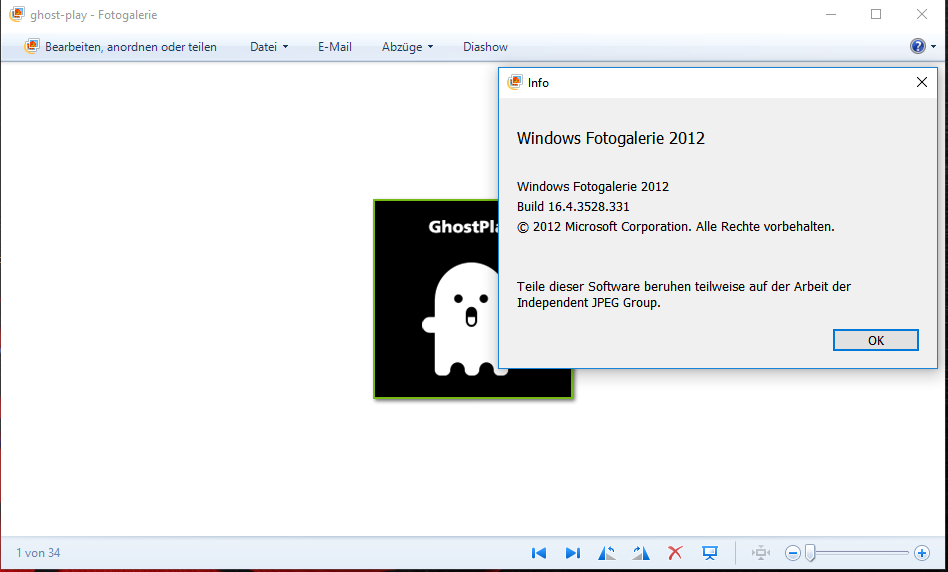This screenshot has height=572, width=948.
Task: Close the Info dialog with X
Action: tap(921, 82)
